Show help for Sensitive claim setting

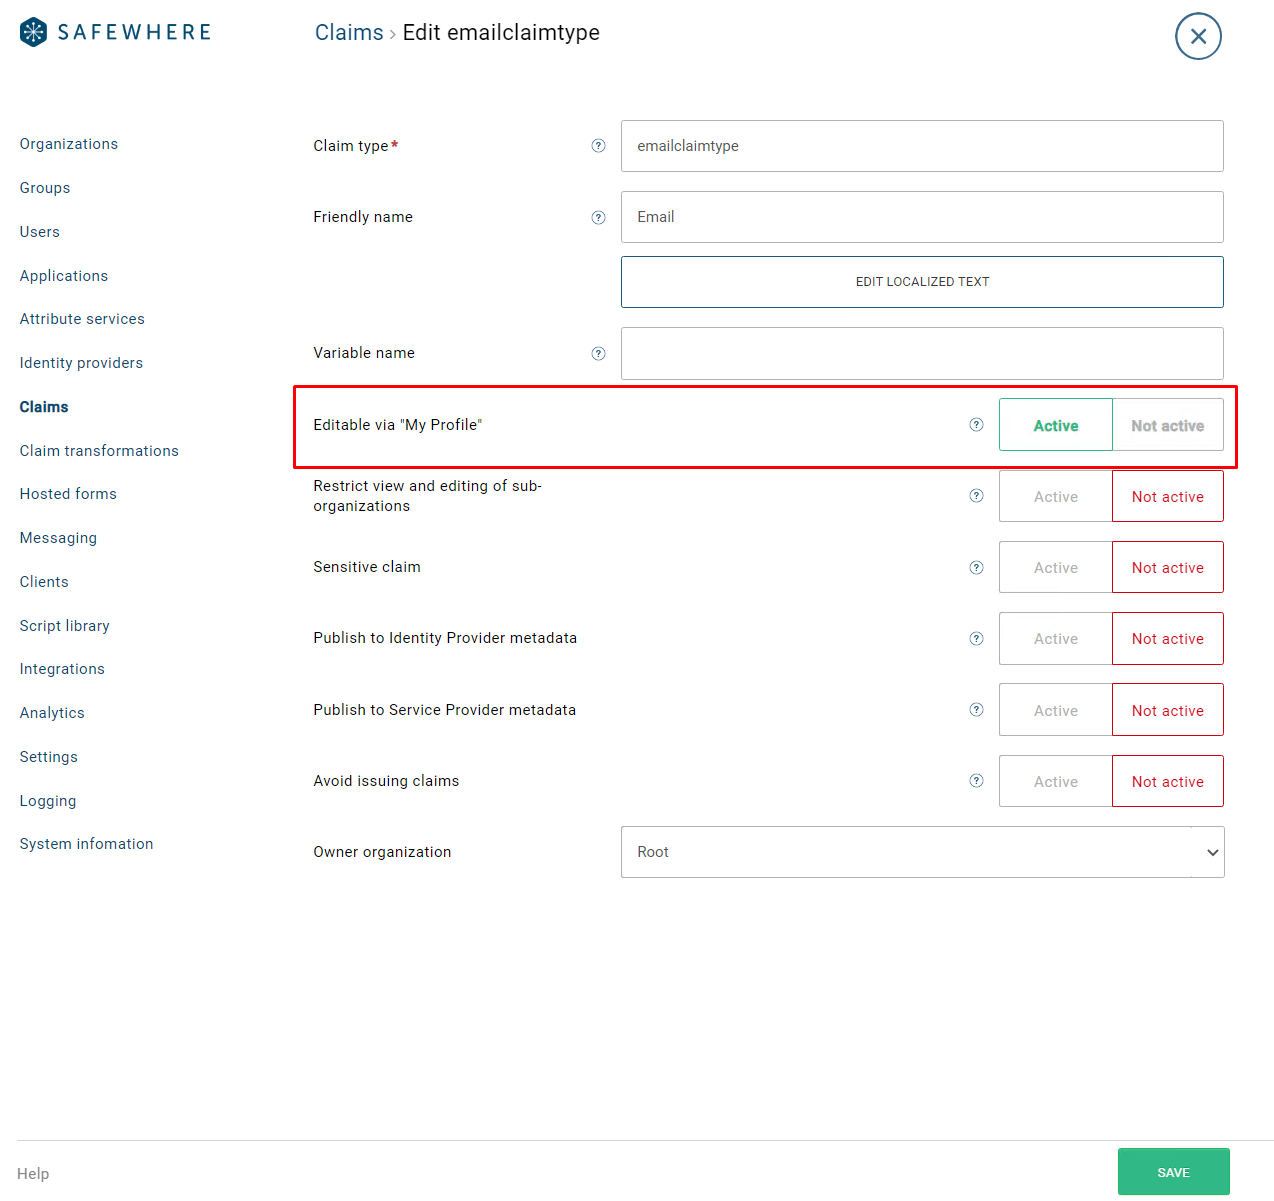(x=976, y=568)
